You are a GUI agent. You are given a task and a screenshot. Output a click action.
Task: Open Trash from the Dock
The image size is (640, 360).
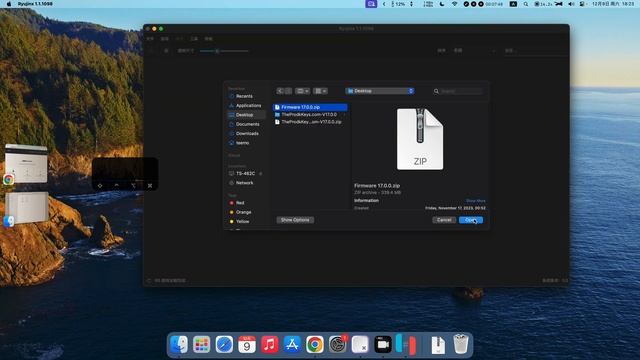pos(461,344)
